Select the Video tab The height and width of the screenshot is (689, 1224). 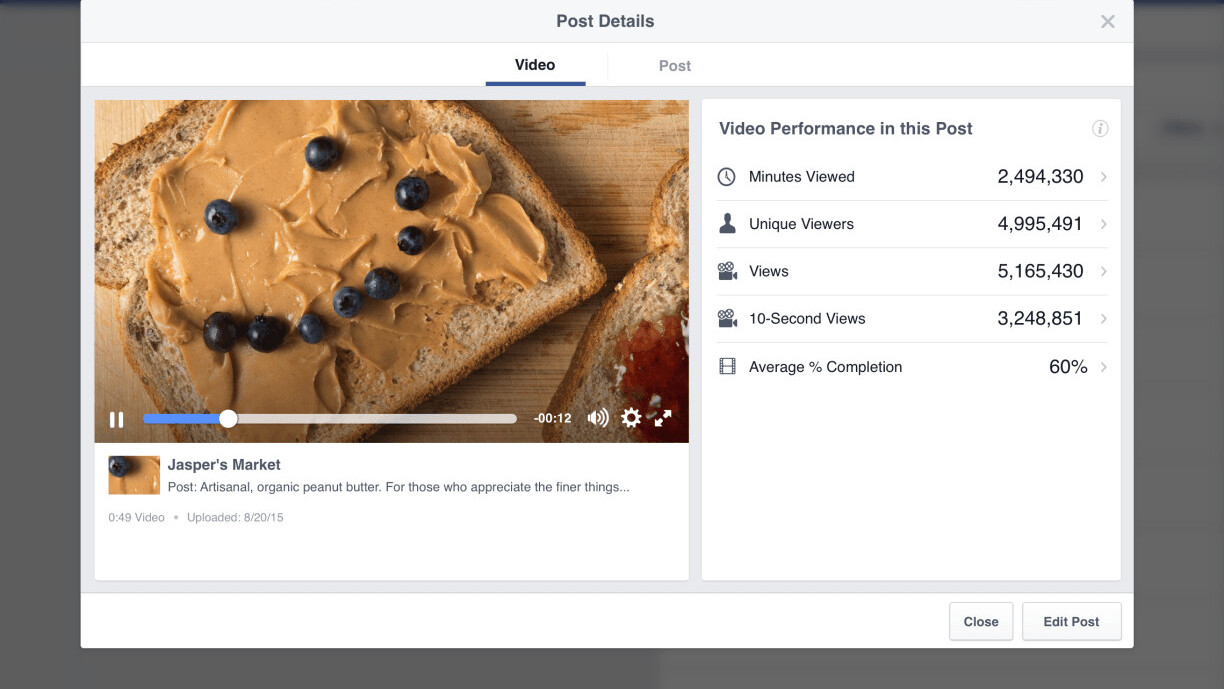click(x=535, y=65)
